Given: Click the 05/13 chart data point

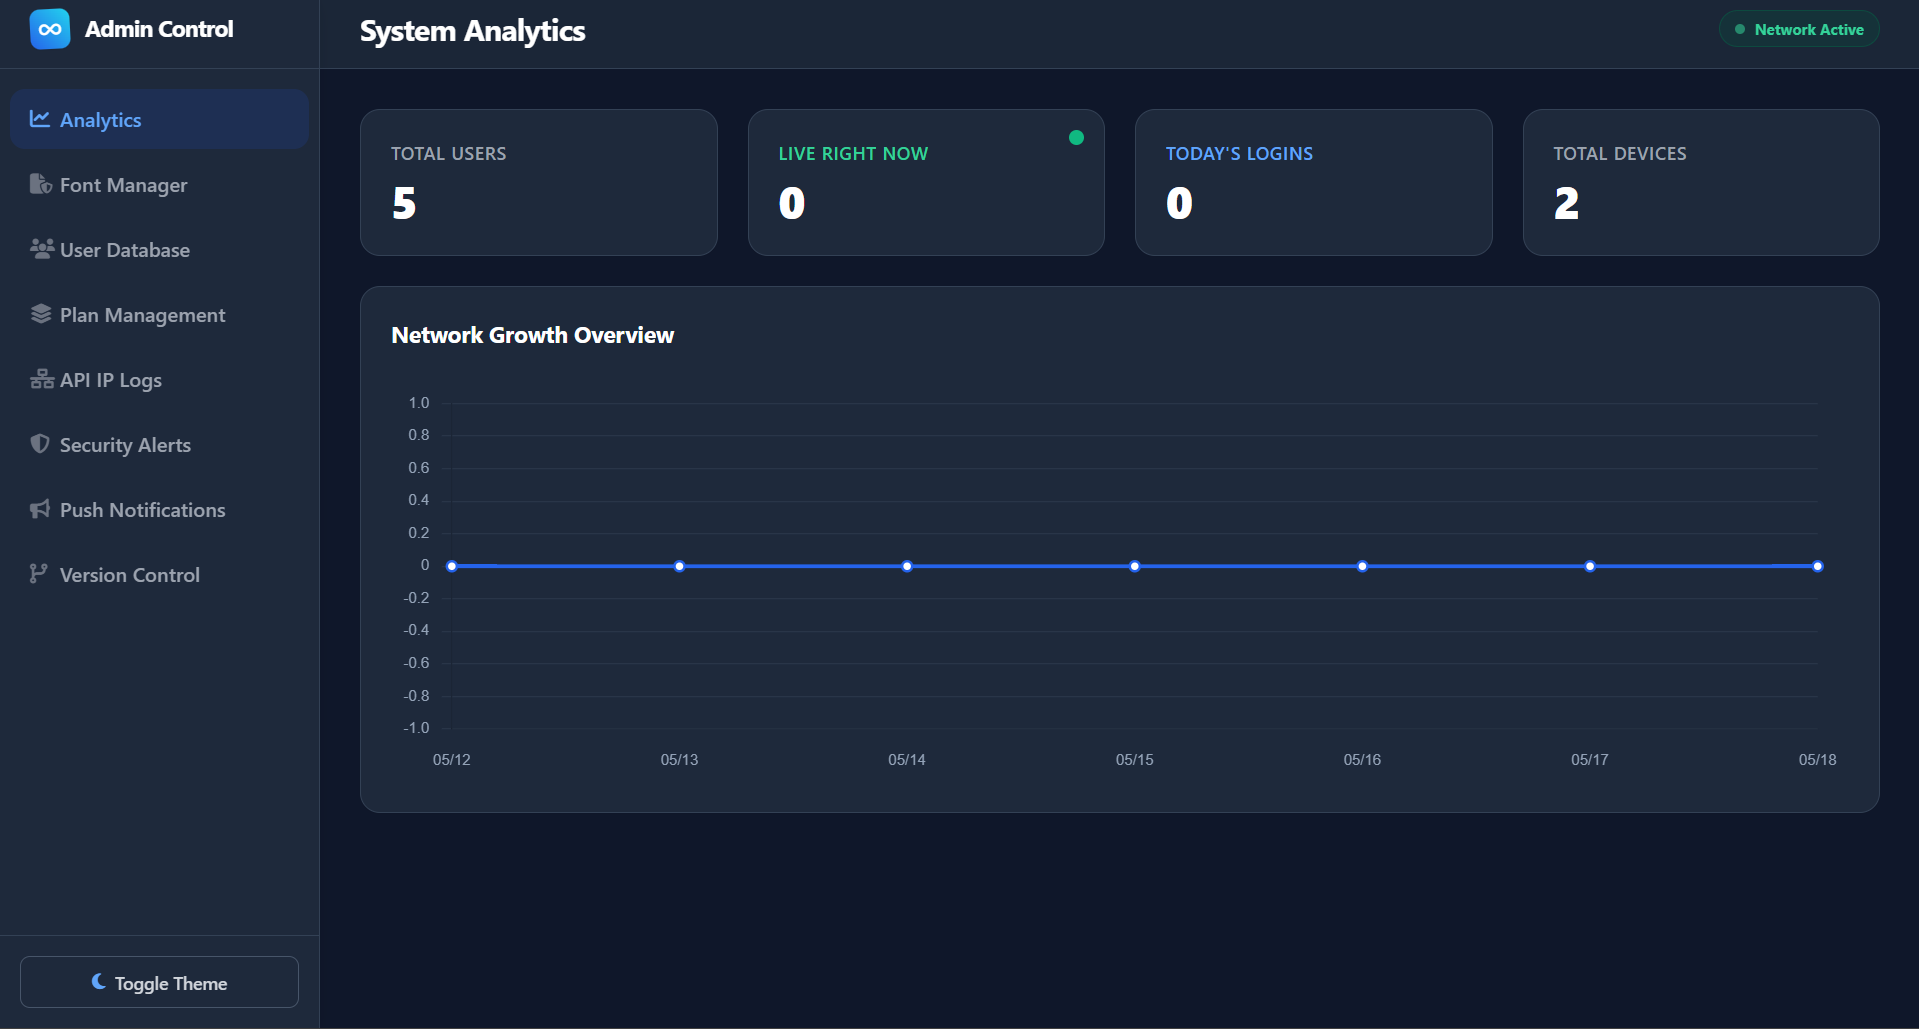Looking at the screenshot, I should 679,566.
